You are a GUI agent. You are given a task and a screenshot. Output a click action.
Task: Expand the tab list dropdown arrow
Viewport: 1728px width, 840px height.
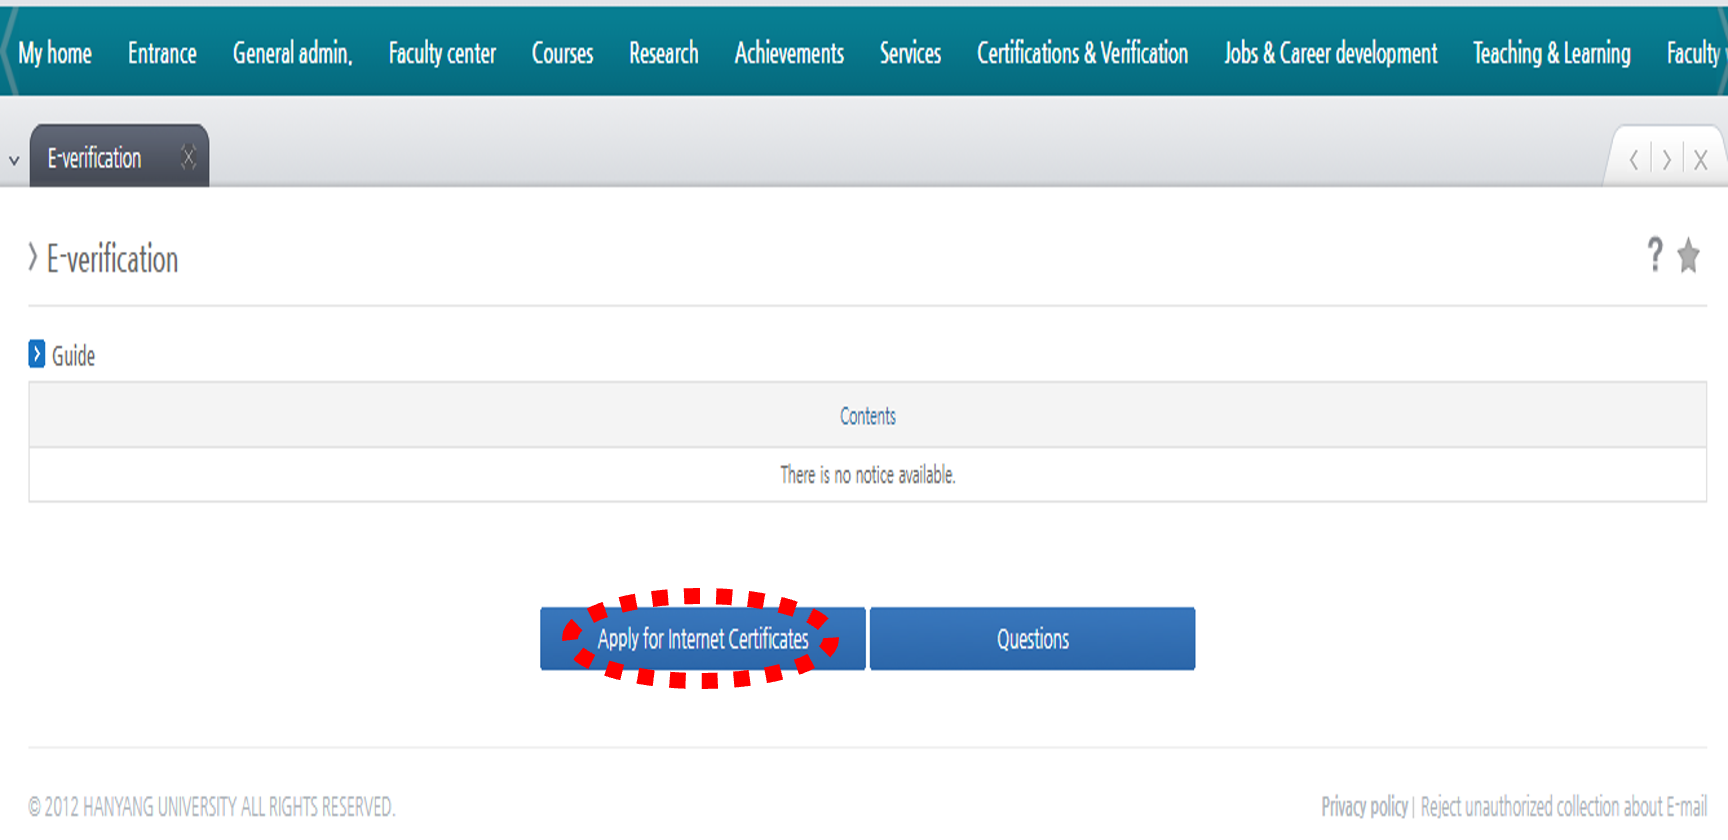(14, 160)
